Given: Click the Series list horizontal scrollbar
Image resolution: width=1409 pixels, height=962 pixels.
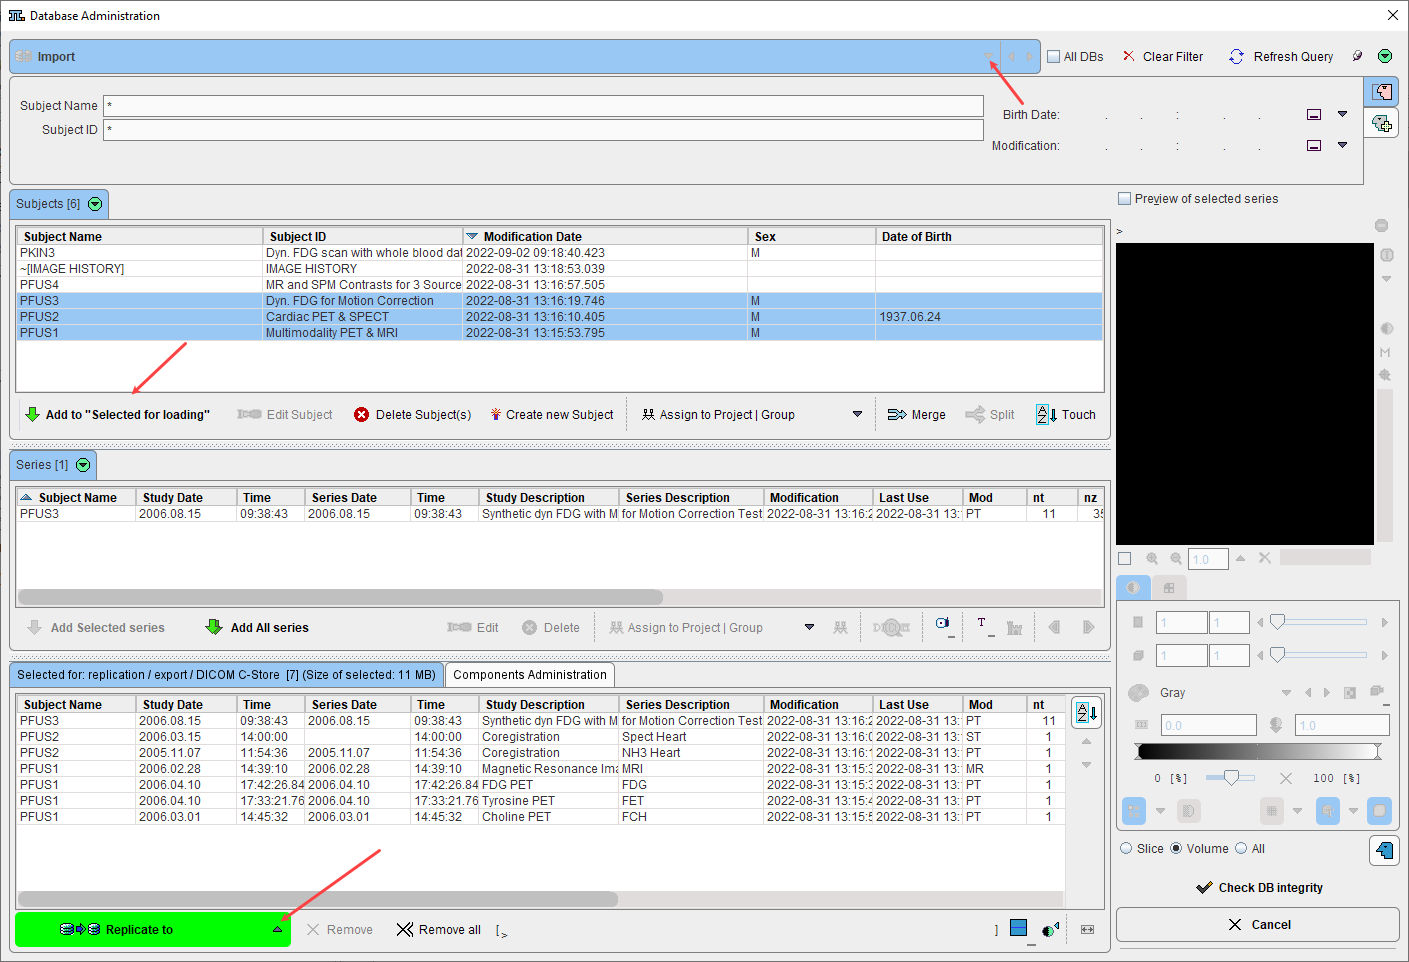Looking at the screenshot, I should [x=340, y=597].
